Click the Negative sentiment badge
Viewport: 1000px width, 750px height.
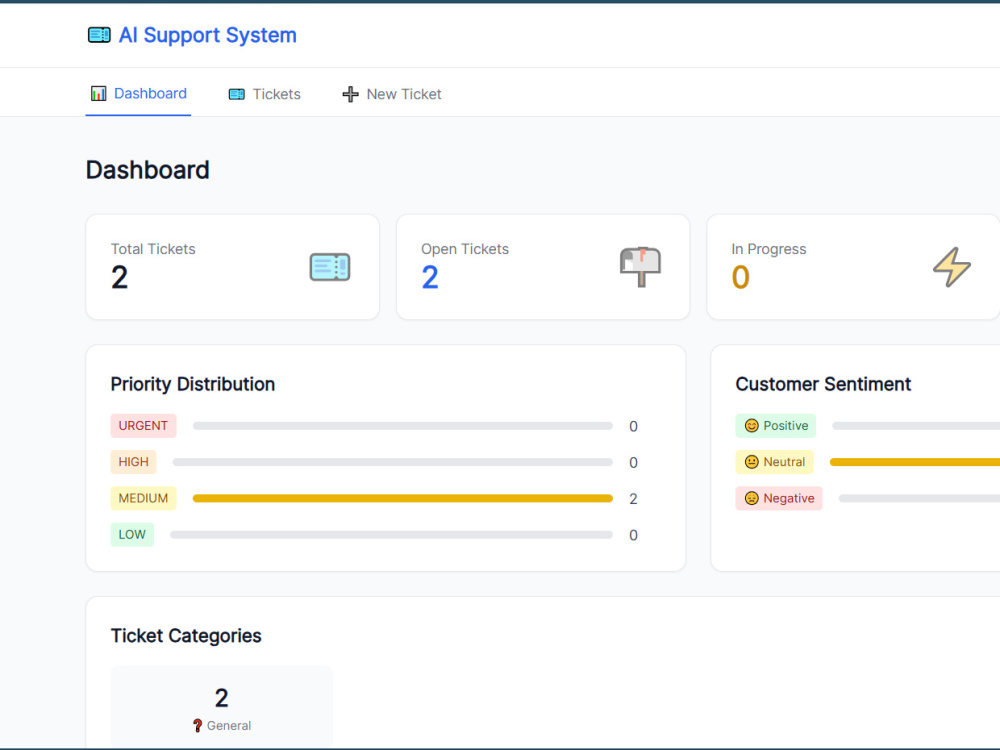tap(779, 499)
